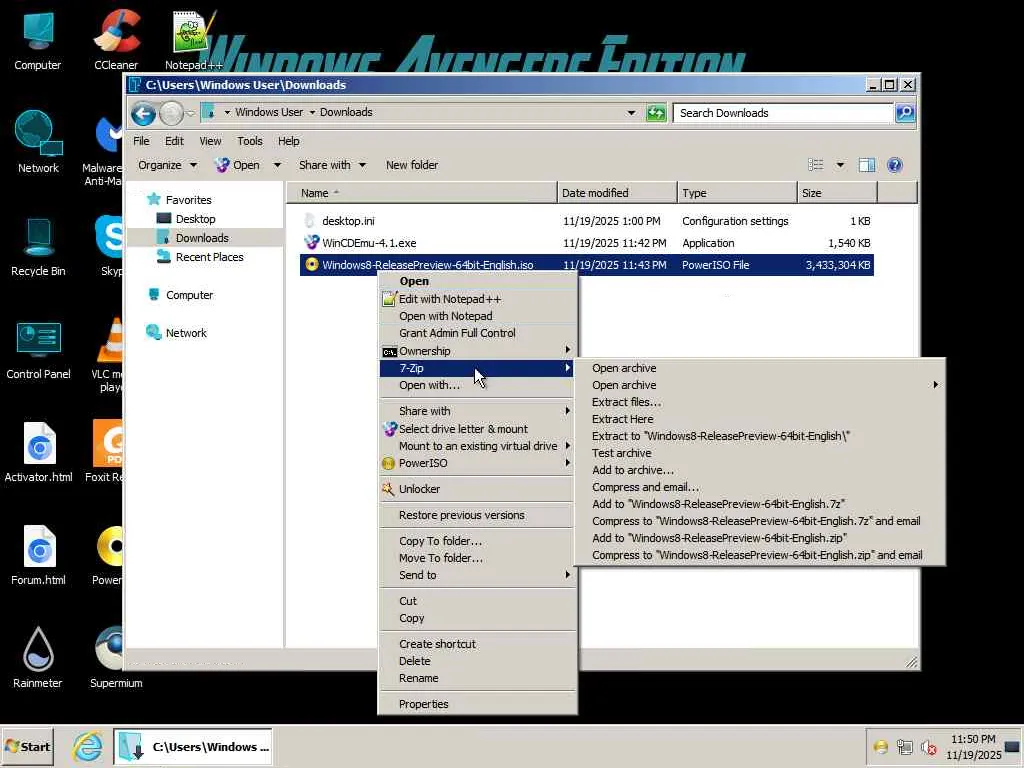Toggle the preview pane icon
Viewport: 1024px width, 768px height.
[x=867, y=165]
